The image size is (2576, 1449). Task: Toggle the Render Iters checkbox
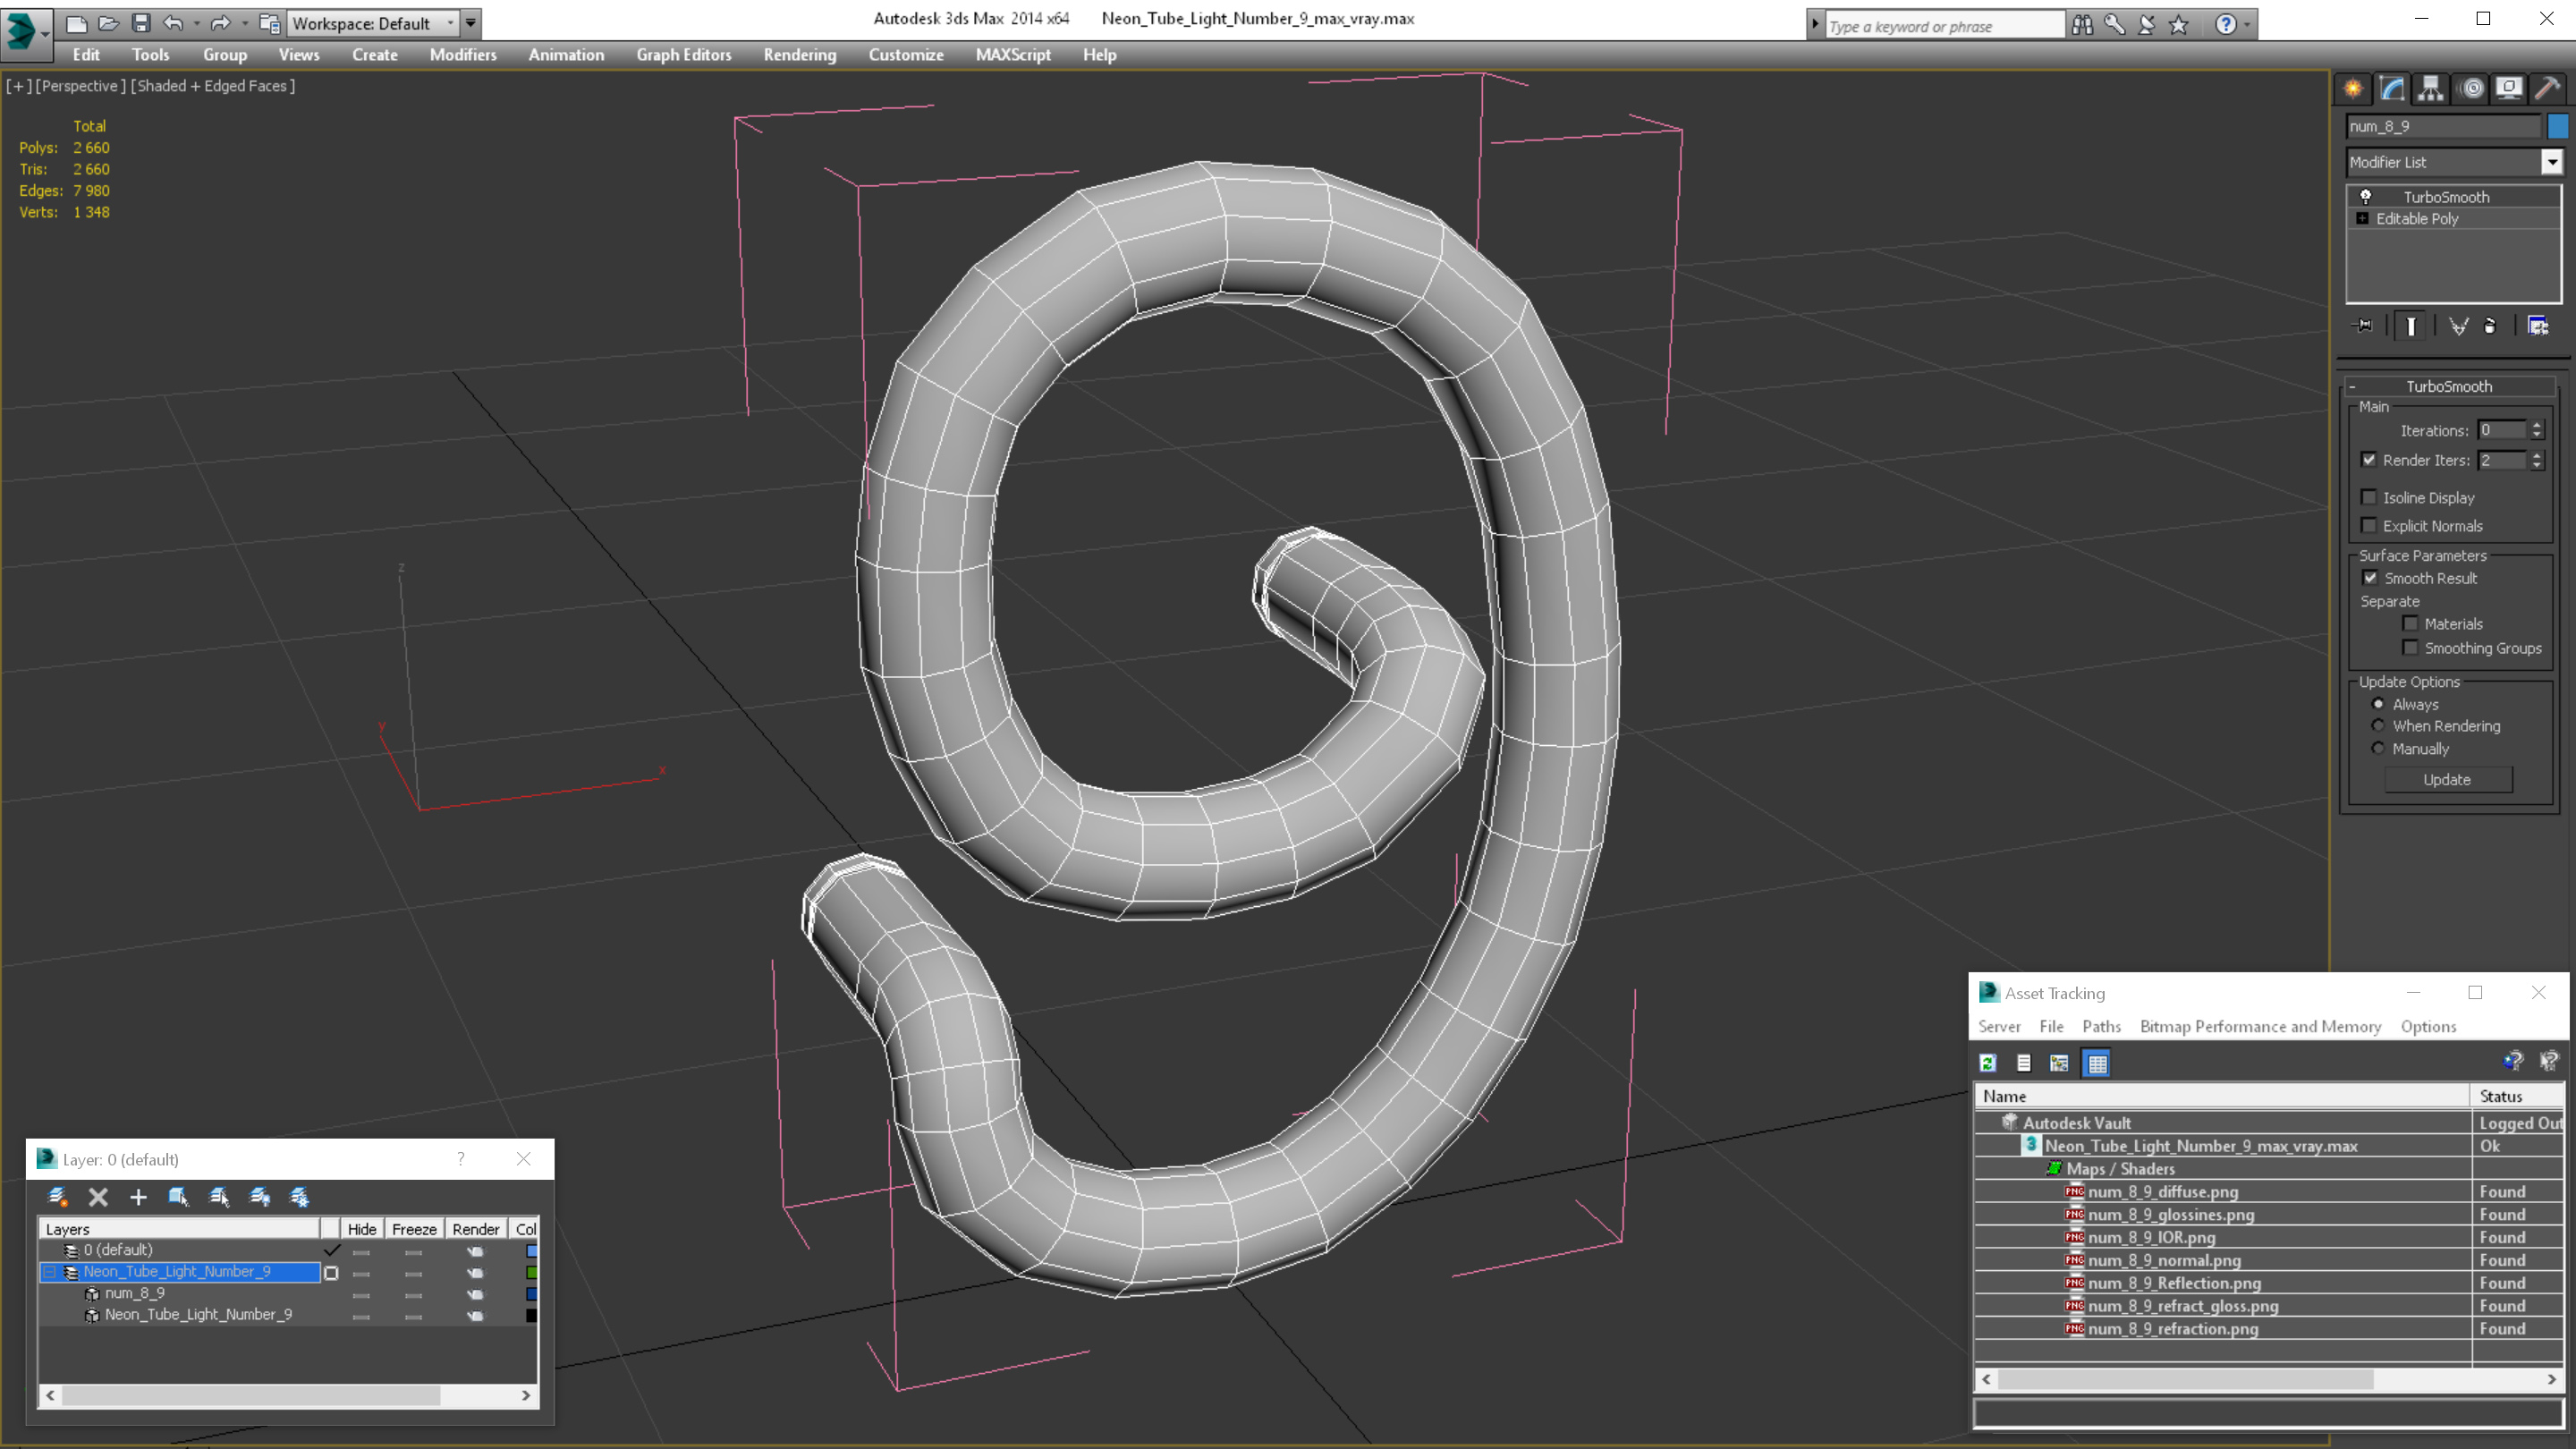click(x=2369, y=460)
